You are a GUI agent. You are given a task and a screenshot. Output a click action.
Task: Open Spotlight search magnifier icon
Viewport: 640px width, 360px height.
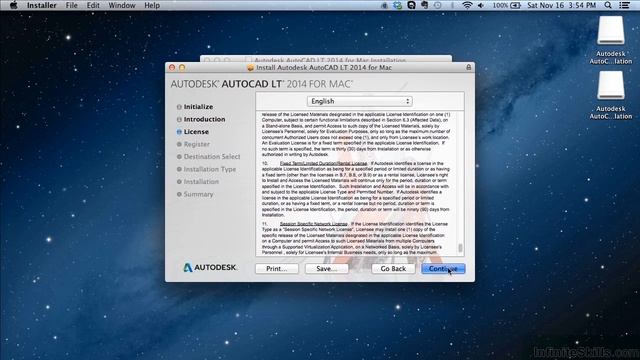[608, 5]
